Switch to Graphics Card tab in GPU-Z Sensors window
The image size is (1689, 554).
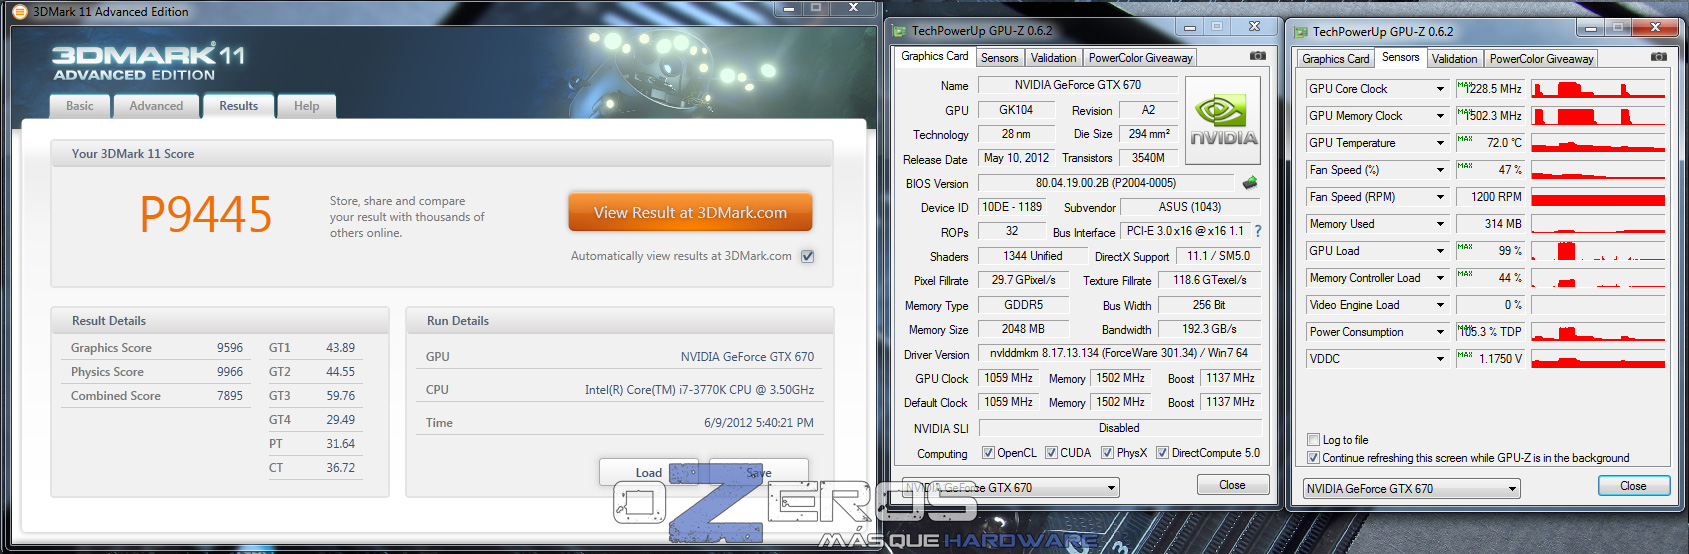[1336, 59]
